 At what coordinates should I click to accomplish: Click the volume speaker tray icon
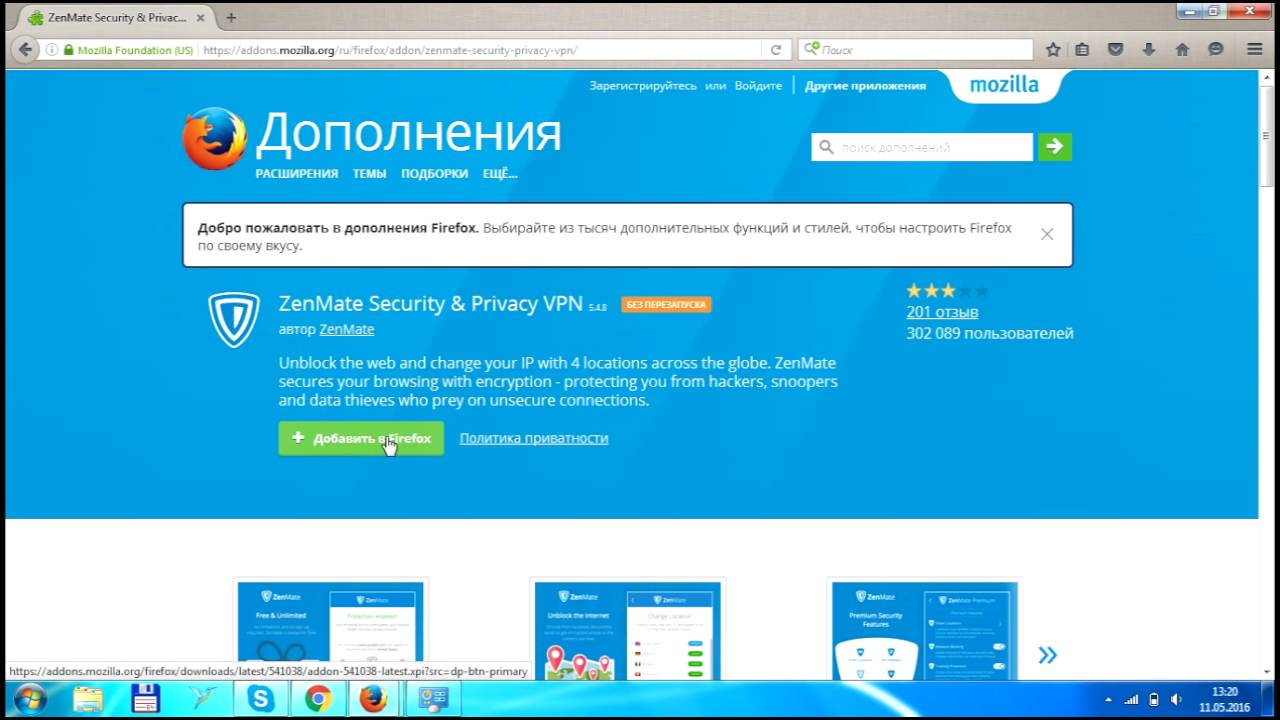[1176, 699]
